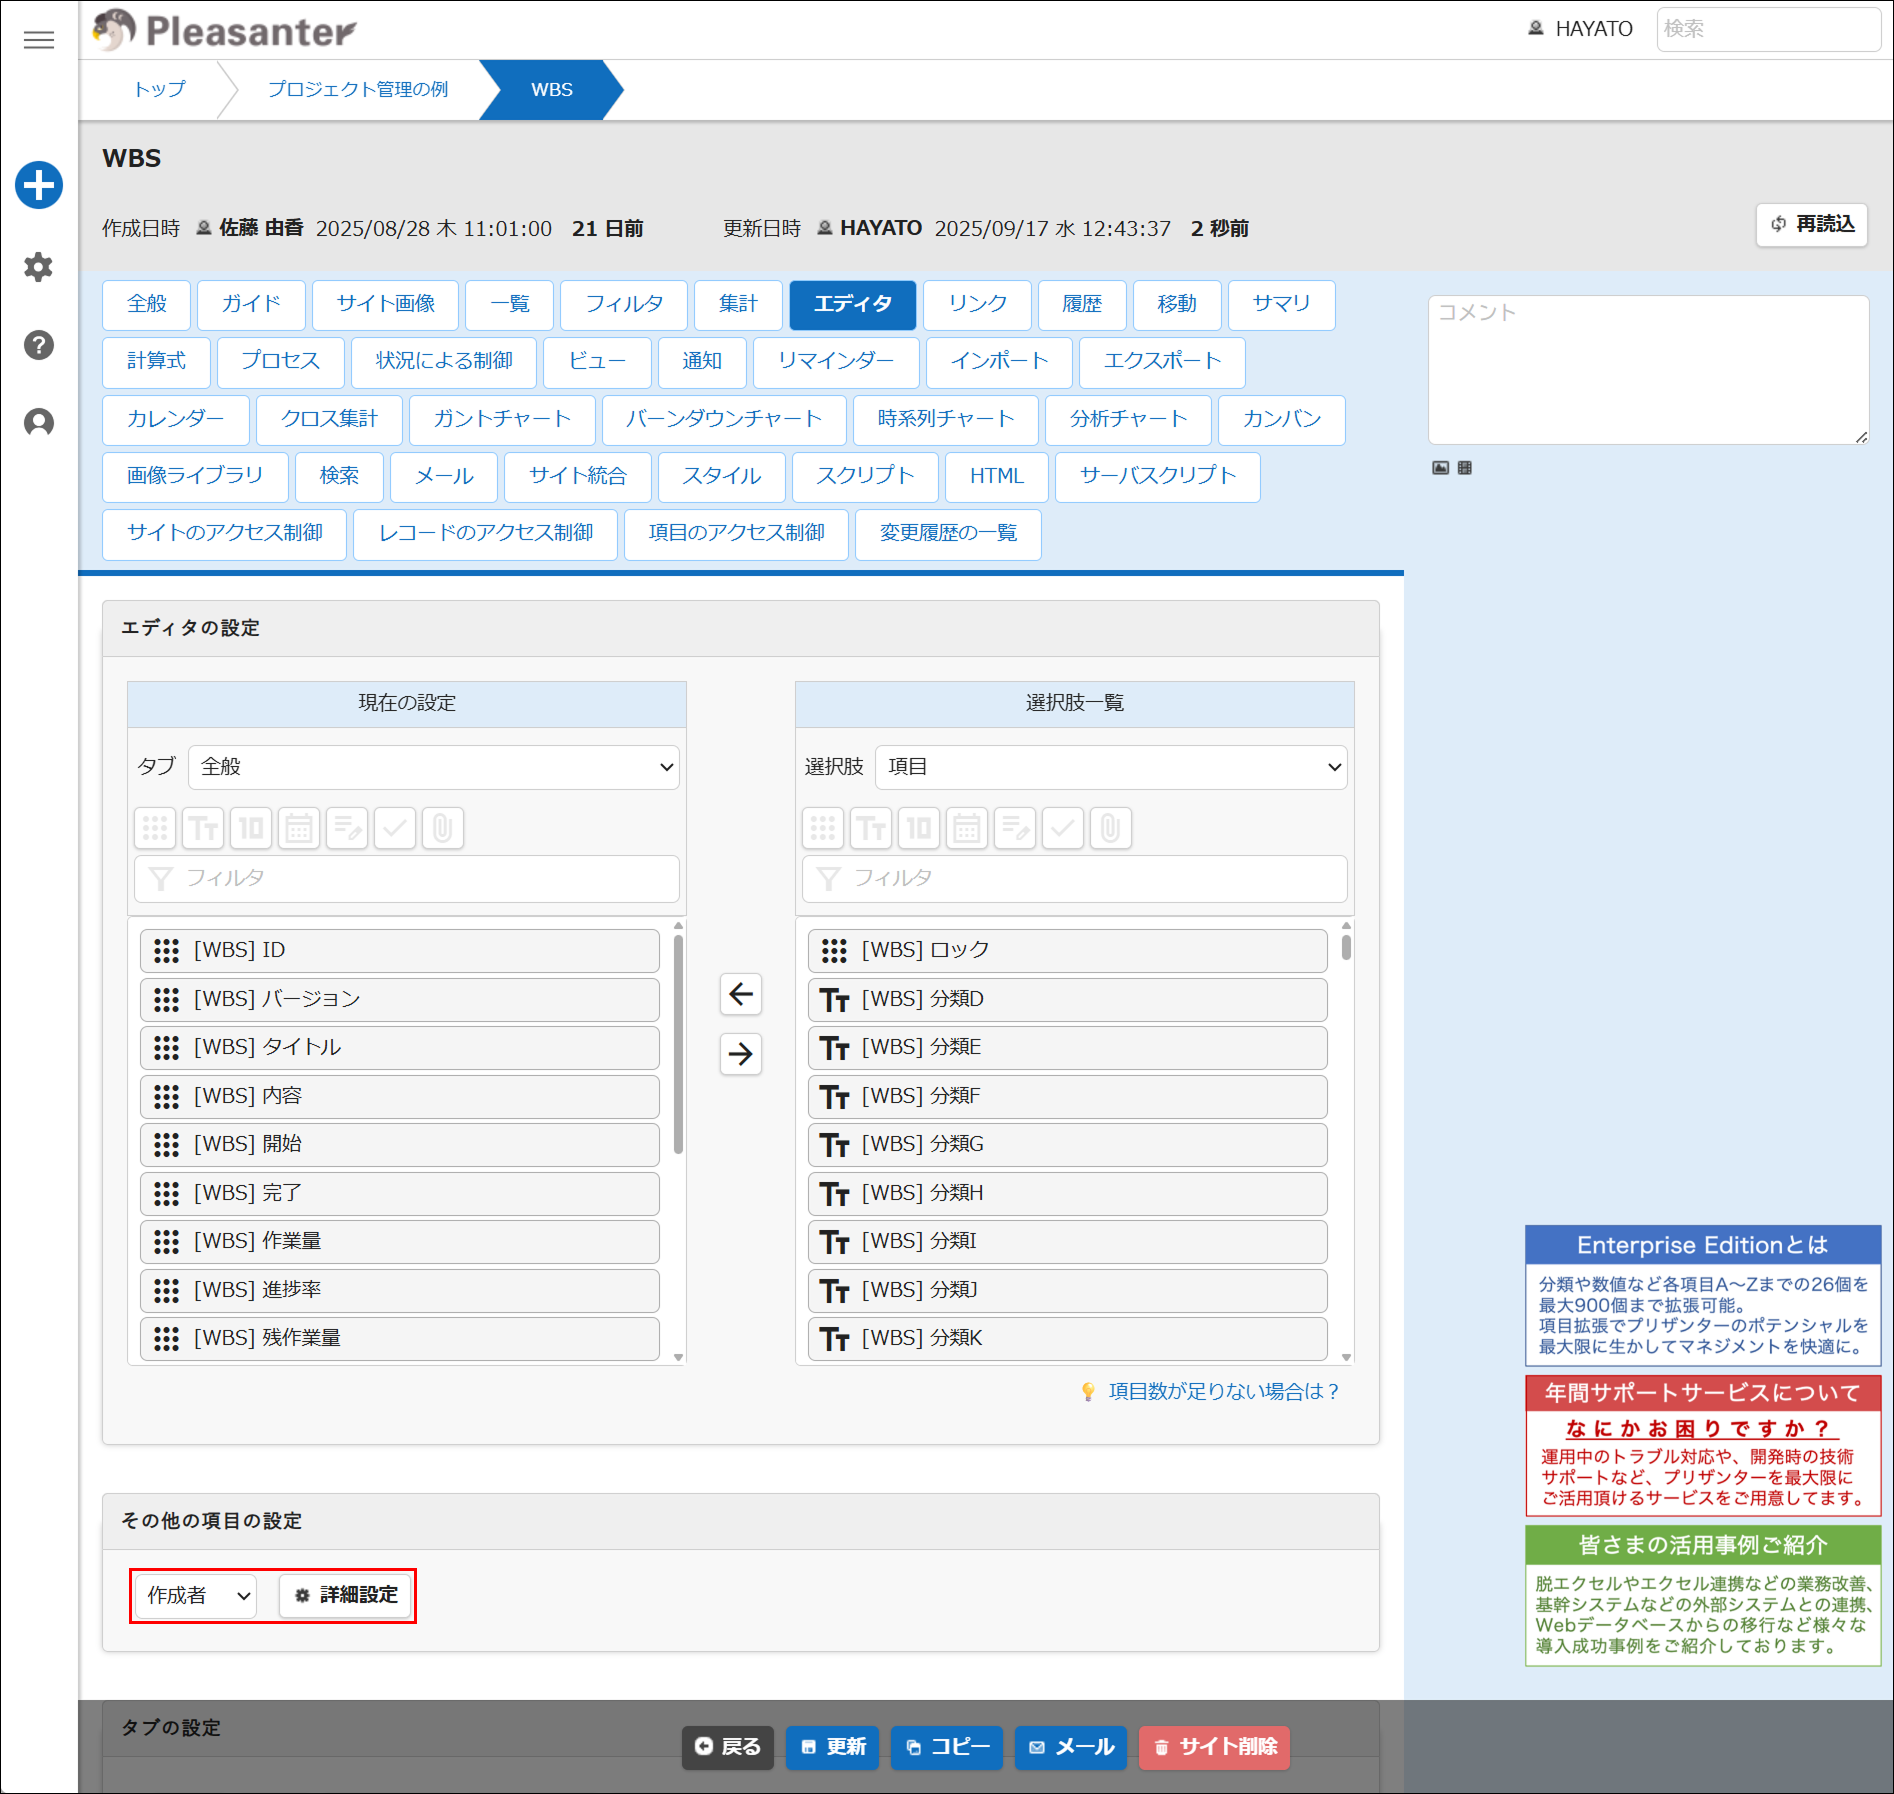The image size is (1894, 1794).
Task: Switch to the フィルタ tab
Action: (624, 305)
